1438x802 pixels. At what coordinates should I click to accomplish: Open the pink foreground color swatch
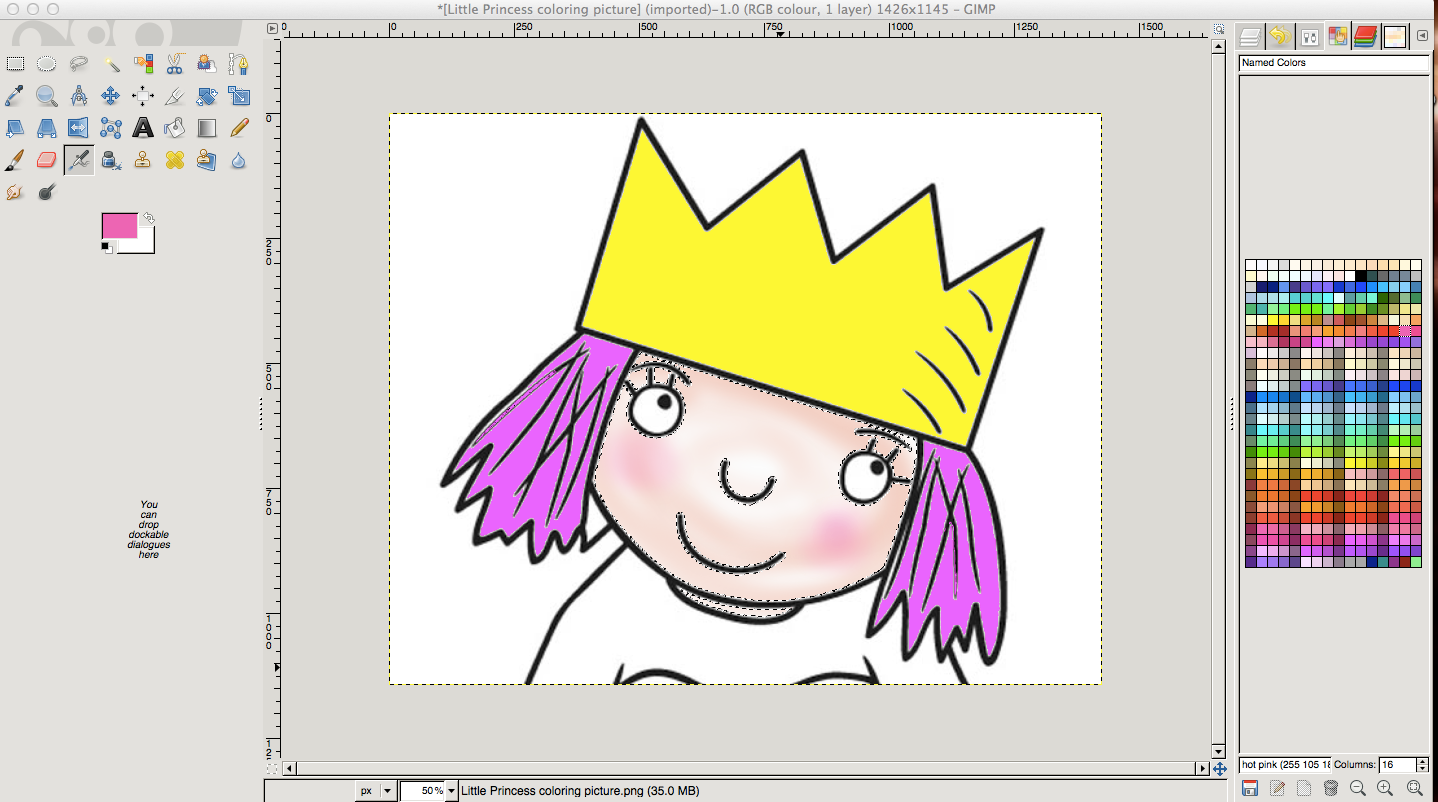(119, 226)
